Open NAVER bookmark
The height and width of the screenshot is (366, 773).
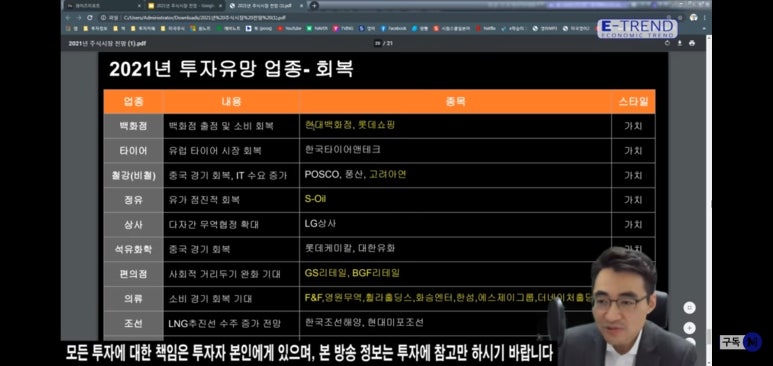tap(317, 29)
